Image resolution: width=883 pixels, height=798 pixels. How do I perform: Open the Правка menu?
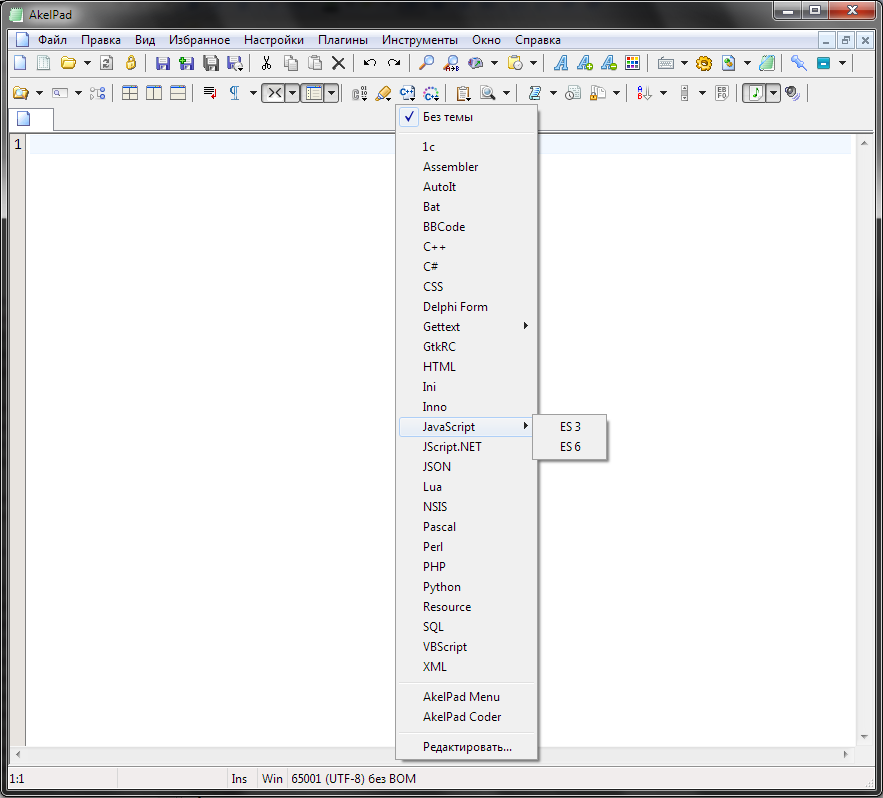(101, 40)
